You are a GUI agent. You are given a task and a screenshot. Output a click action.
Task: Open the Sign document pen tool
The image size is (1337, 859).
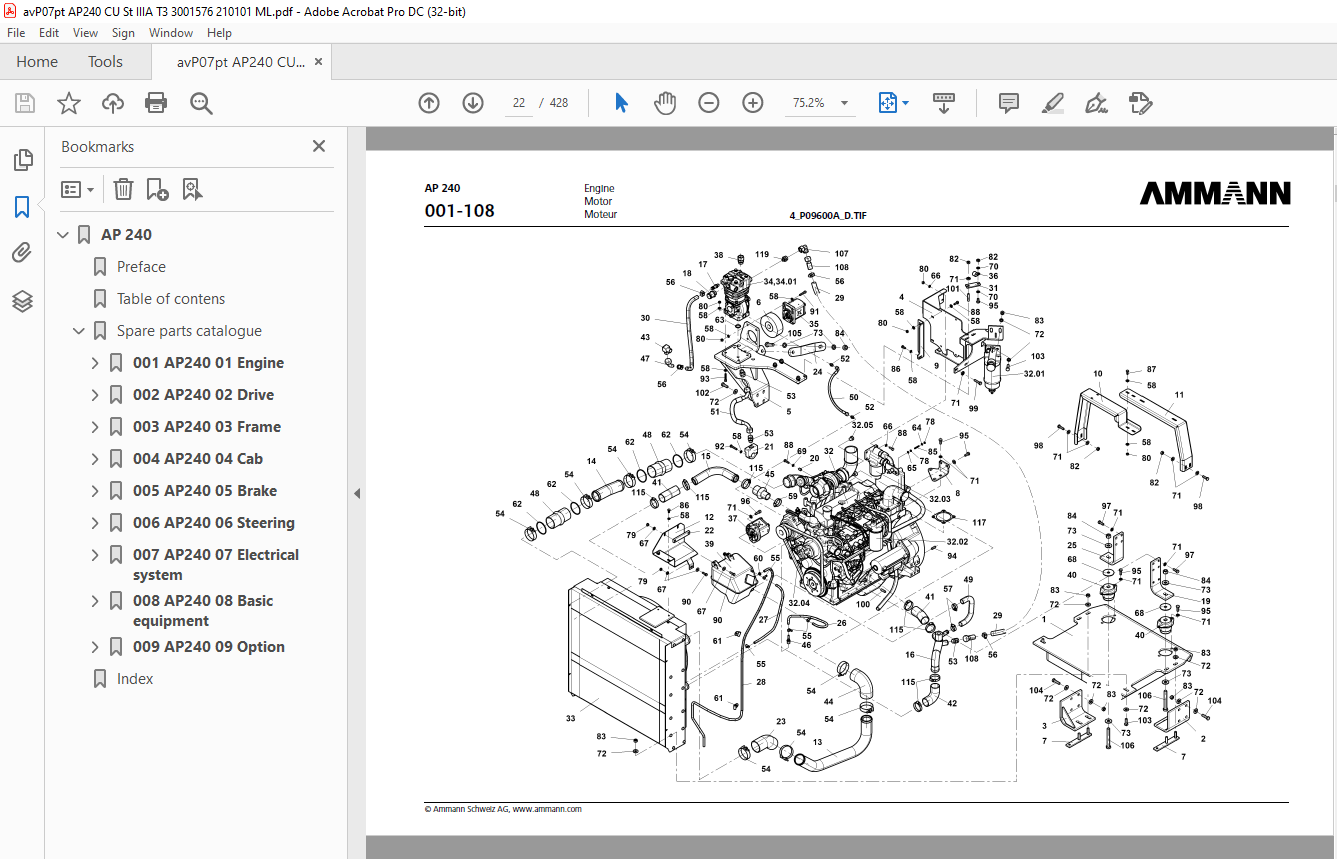[1097, 103]
